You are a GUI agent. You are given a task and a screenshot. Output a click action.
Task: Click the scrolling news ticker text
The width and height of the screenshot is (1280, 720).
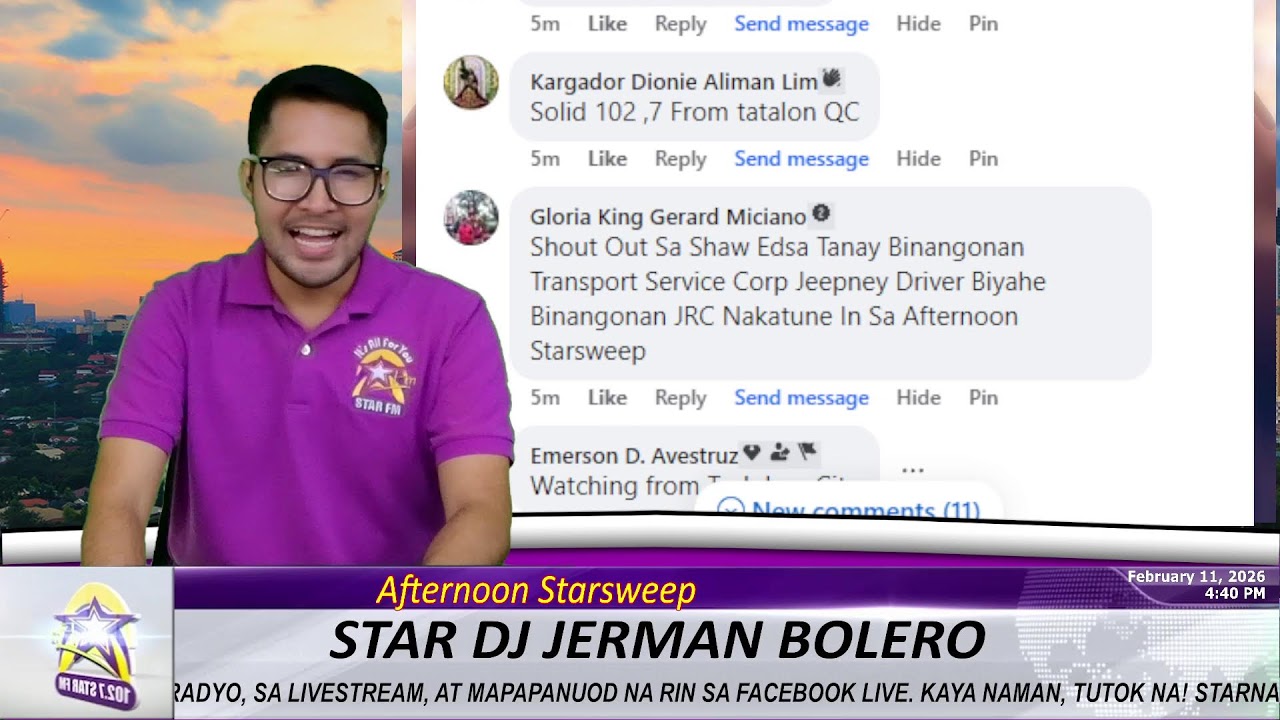tap(726, 692)
